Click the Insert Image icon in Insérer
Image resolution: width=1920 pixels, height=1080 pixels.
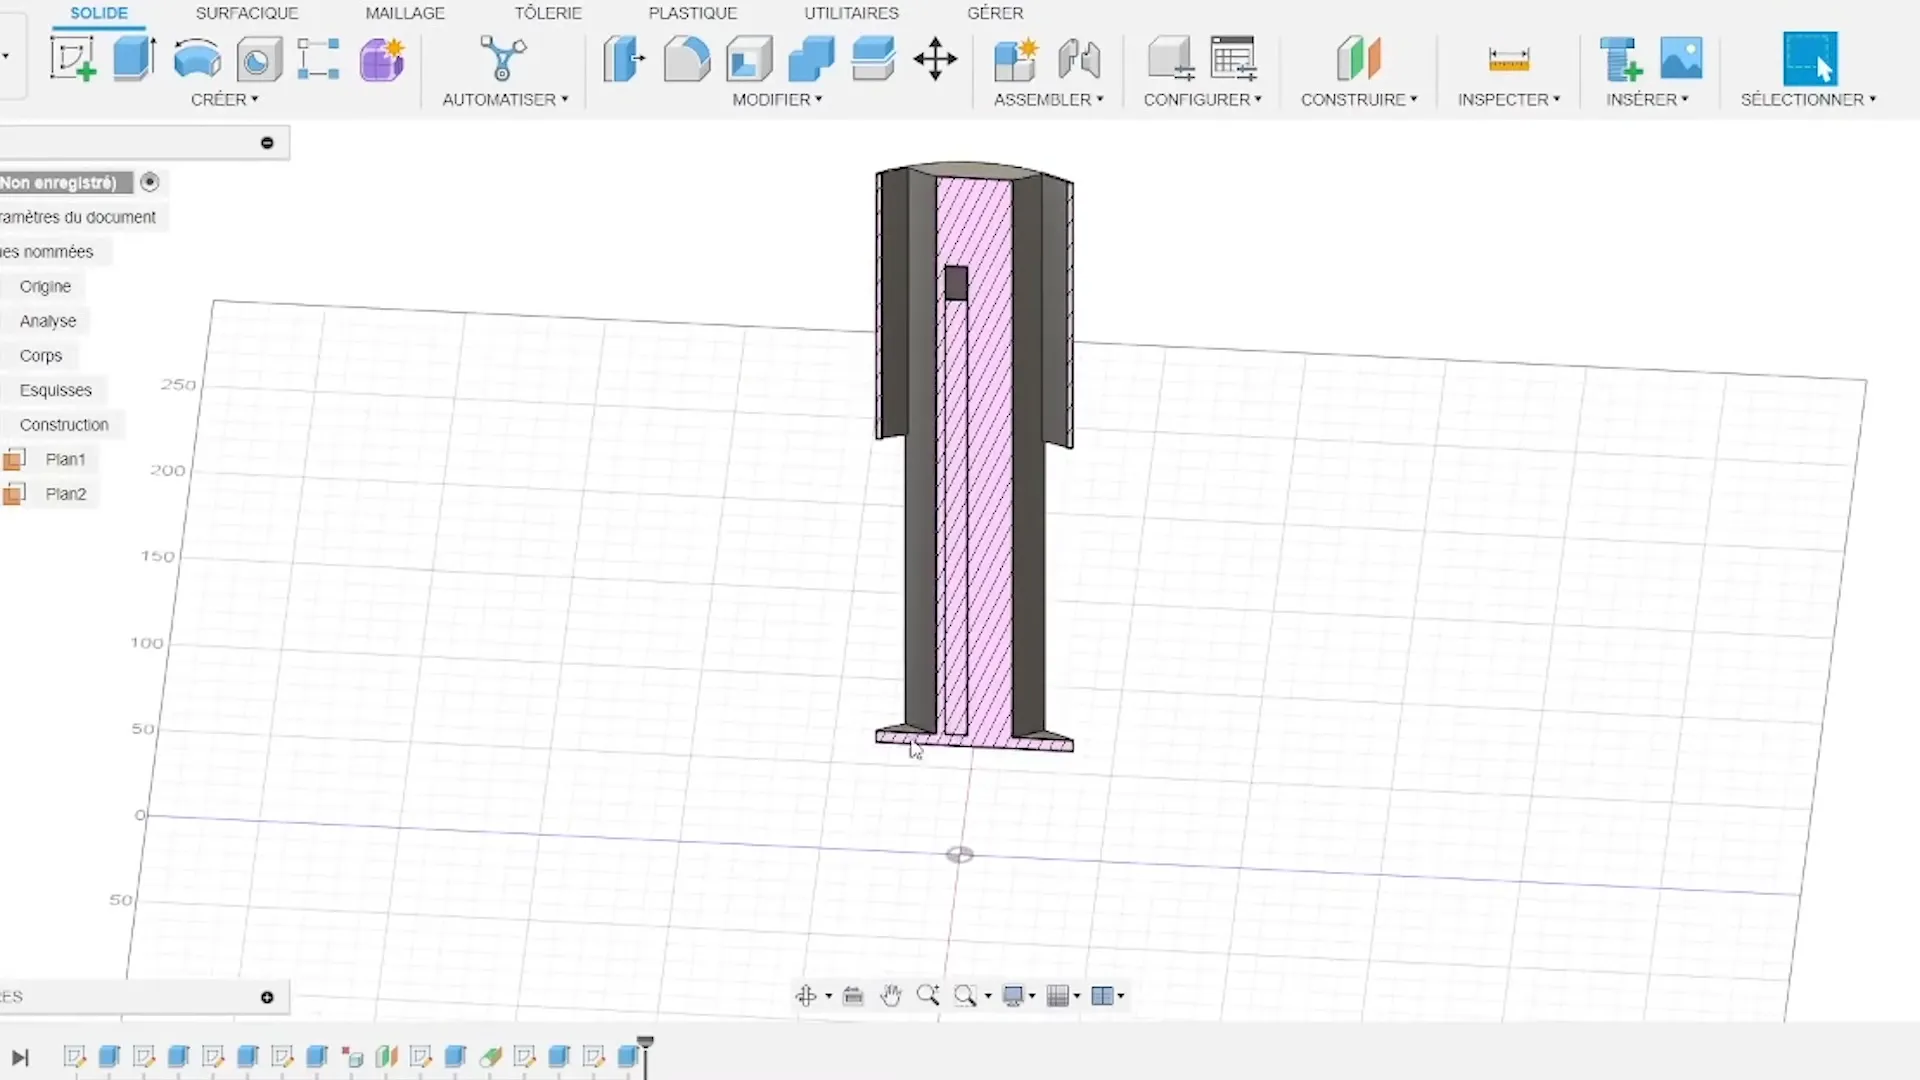[x=1681, y=59]
